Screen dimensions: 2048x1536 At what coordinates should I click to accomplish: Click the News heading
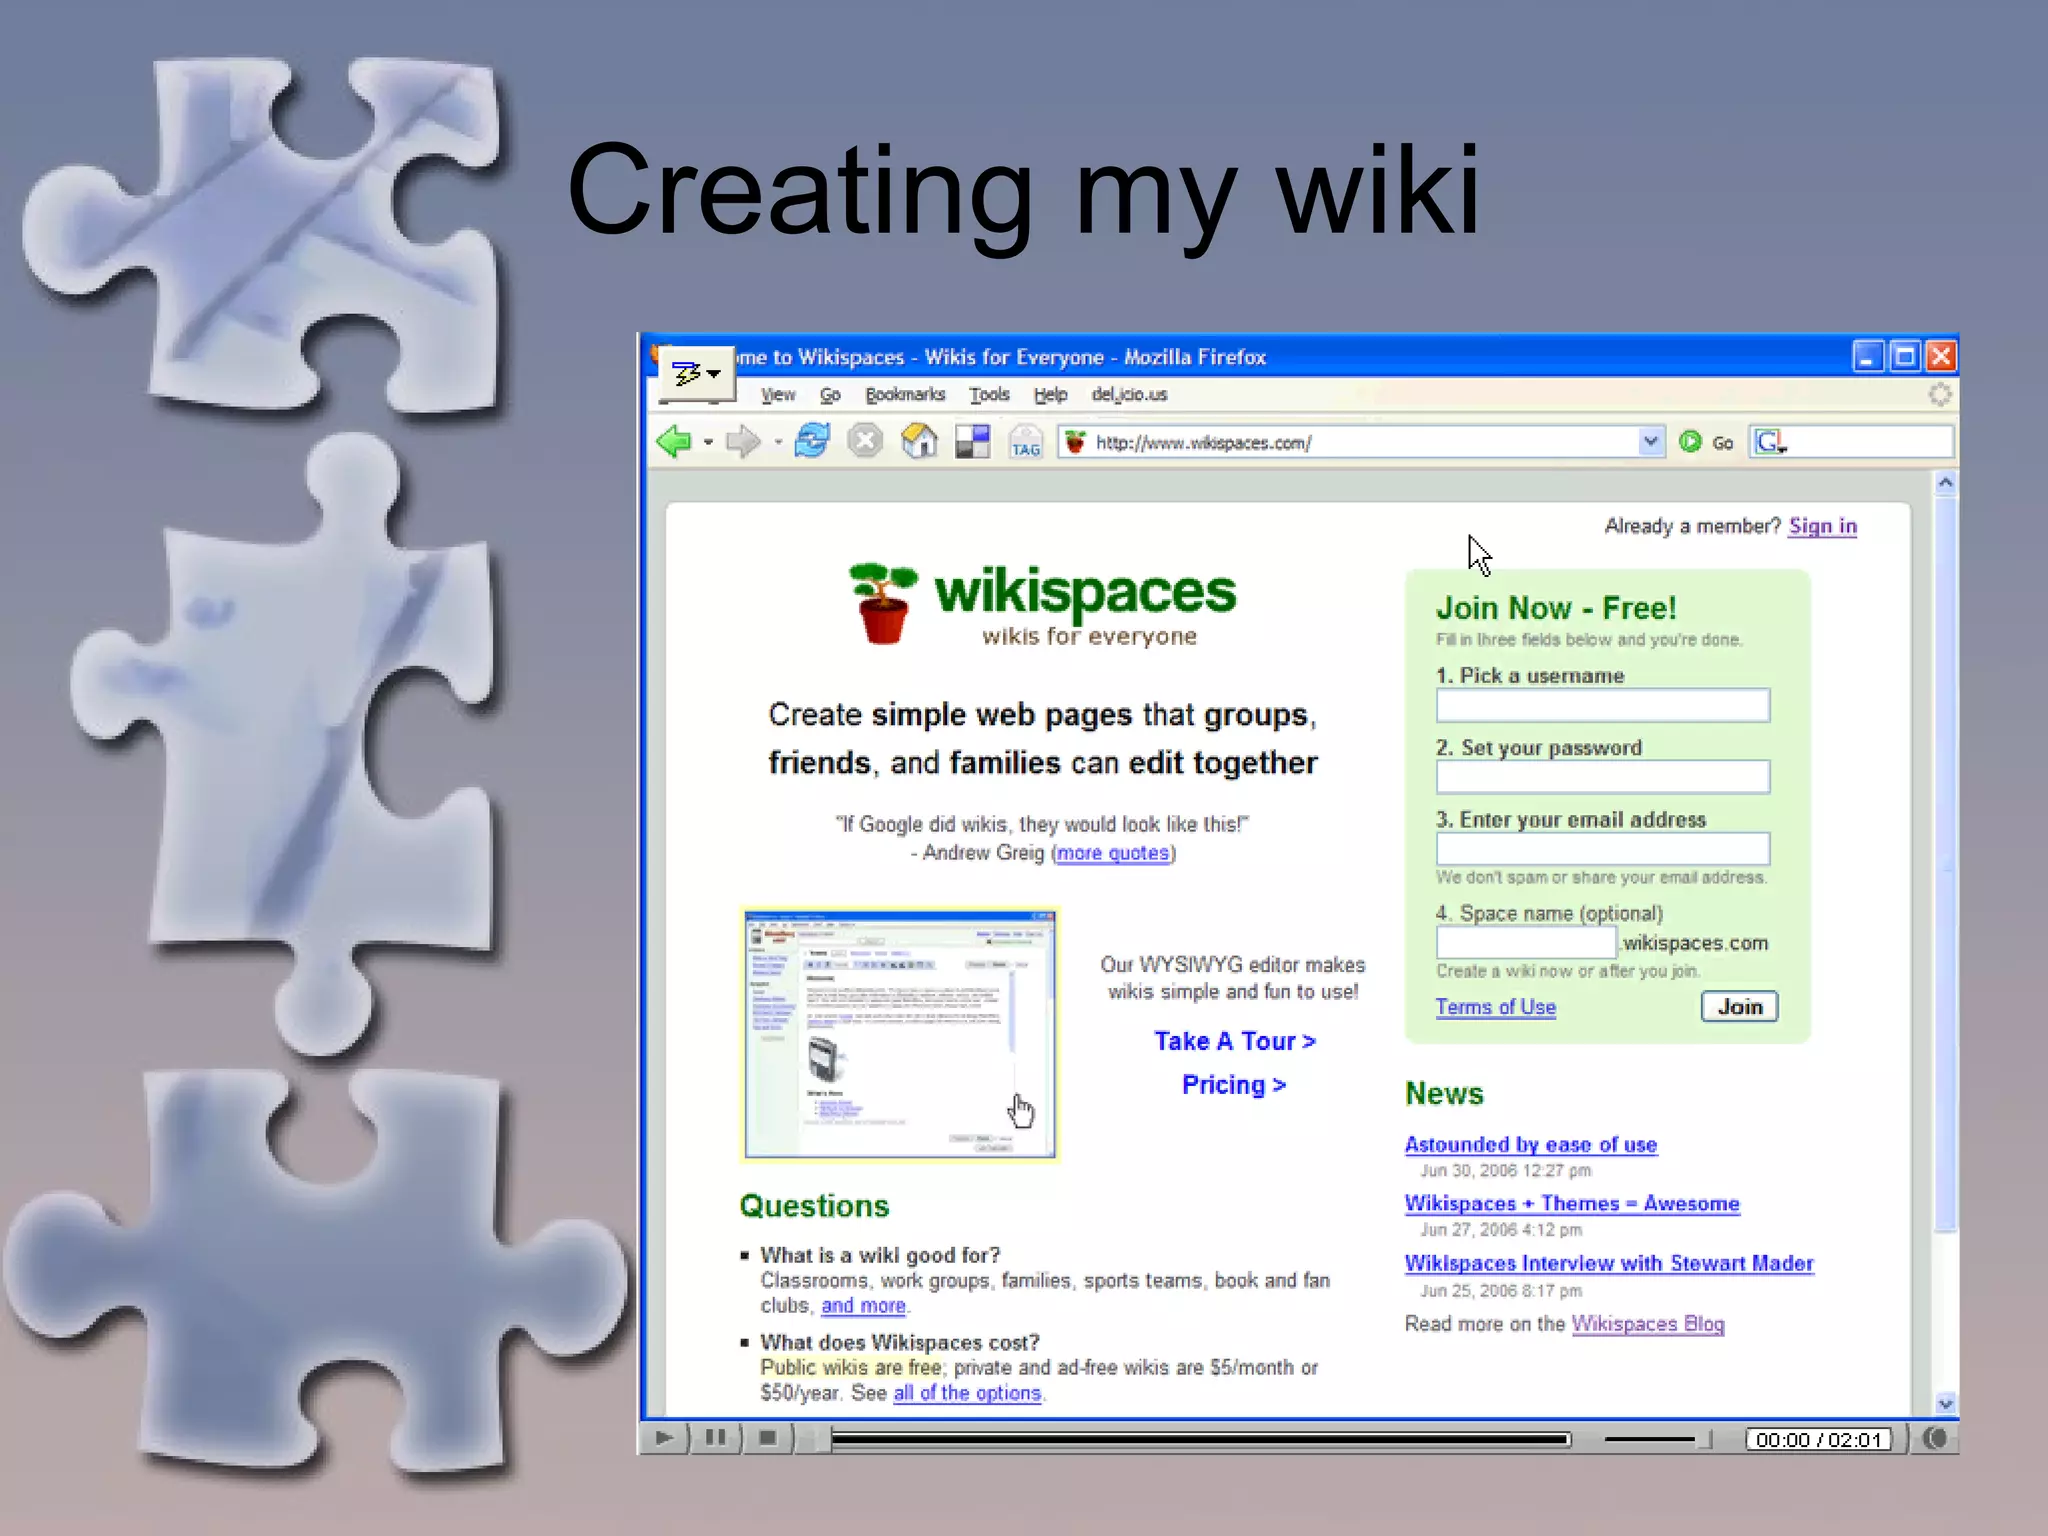(1444, 1093)
